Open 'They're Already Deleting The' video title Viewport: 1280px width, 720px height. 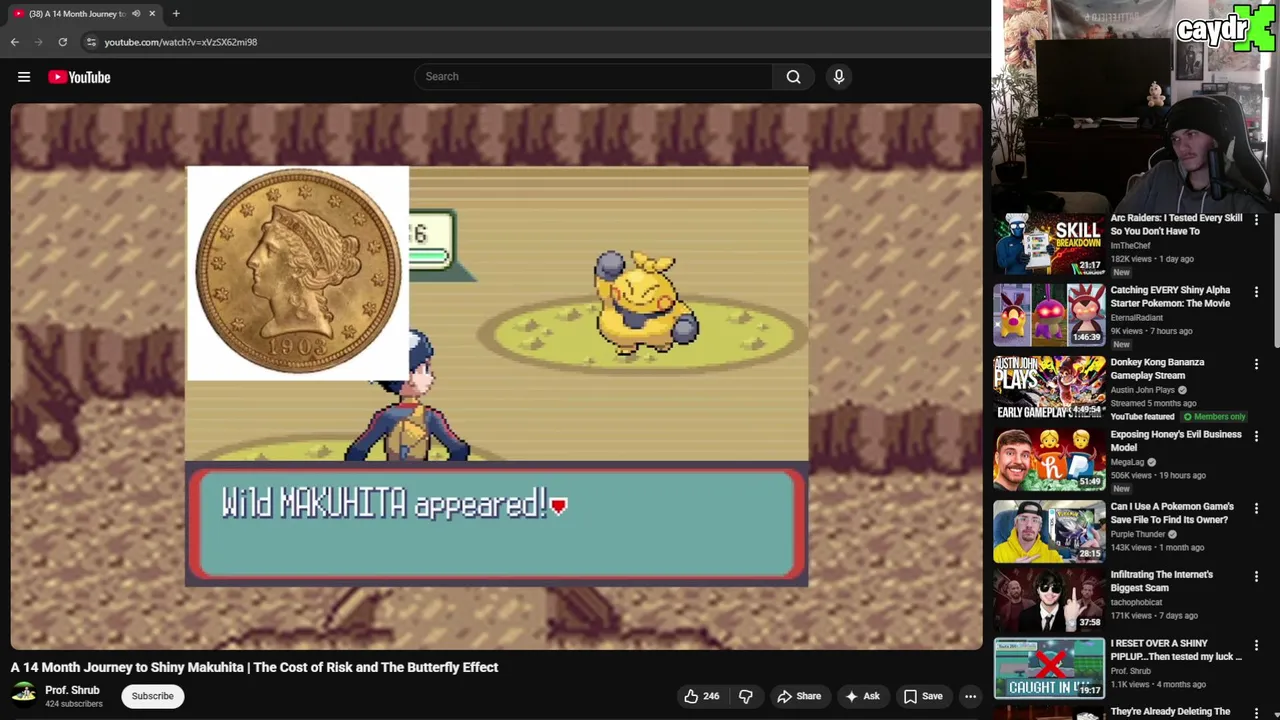point(1170,712)
